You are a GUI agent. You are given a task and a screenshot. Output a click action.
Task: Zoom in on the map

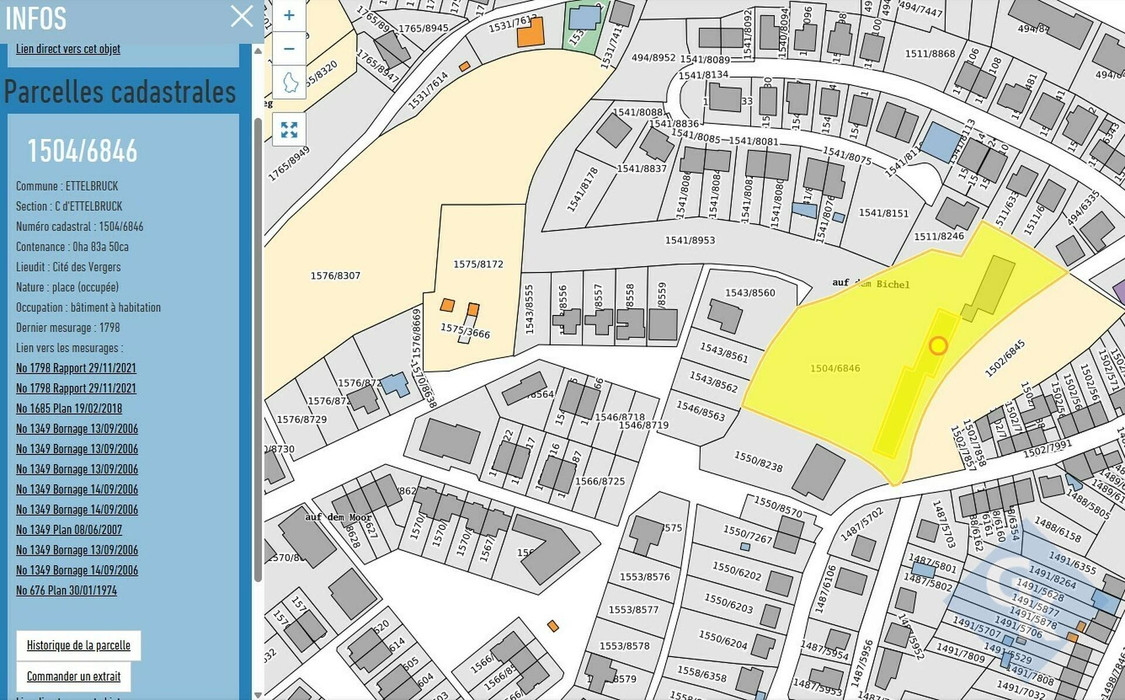[x=289, y=15]
